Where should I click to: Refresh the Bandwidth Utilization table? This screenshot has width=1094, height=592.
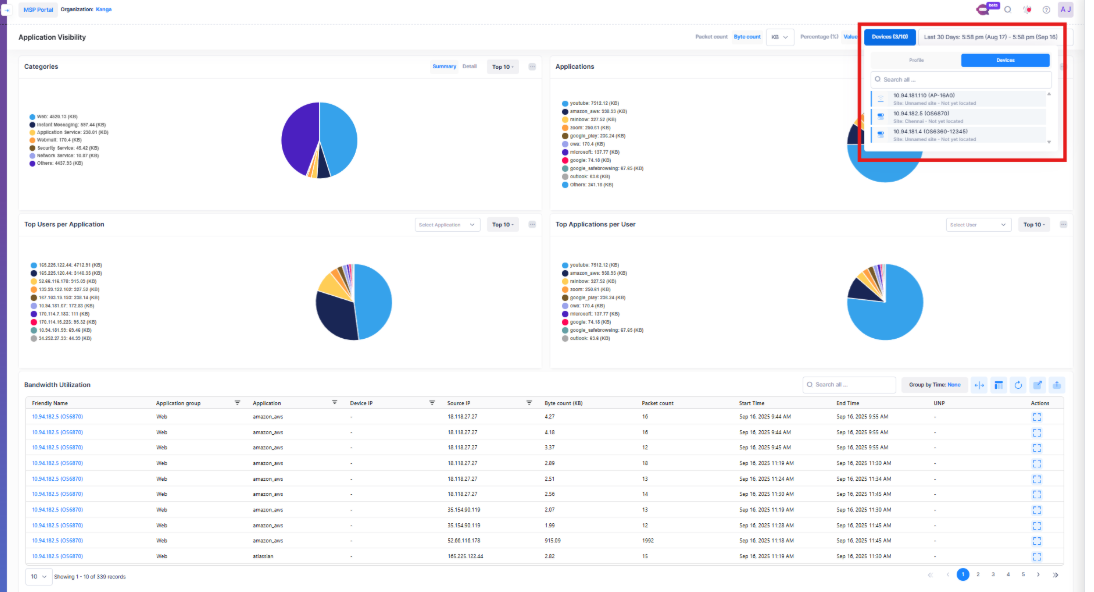coord(1019,385)
